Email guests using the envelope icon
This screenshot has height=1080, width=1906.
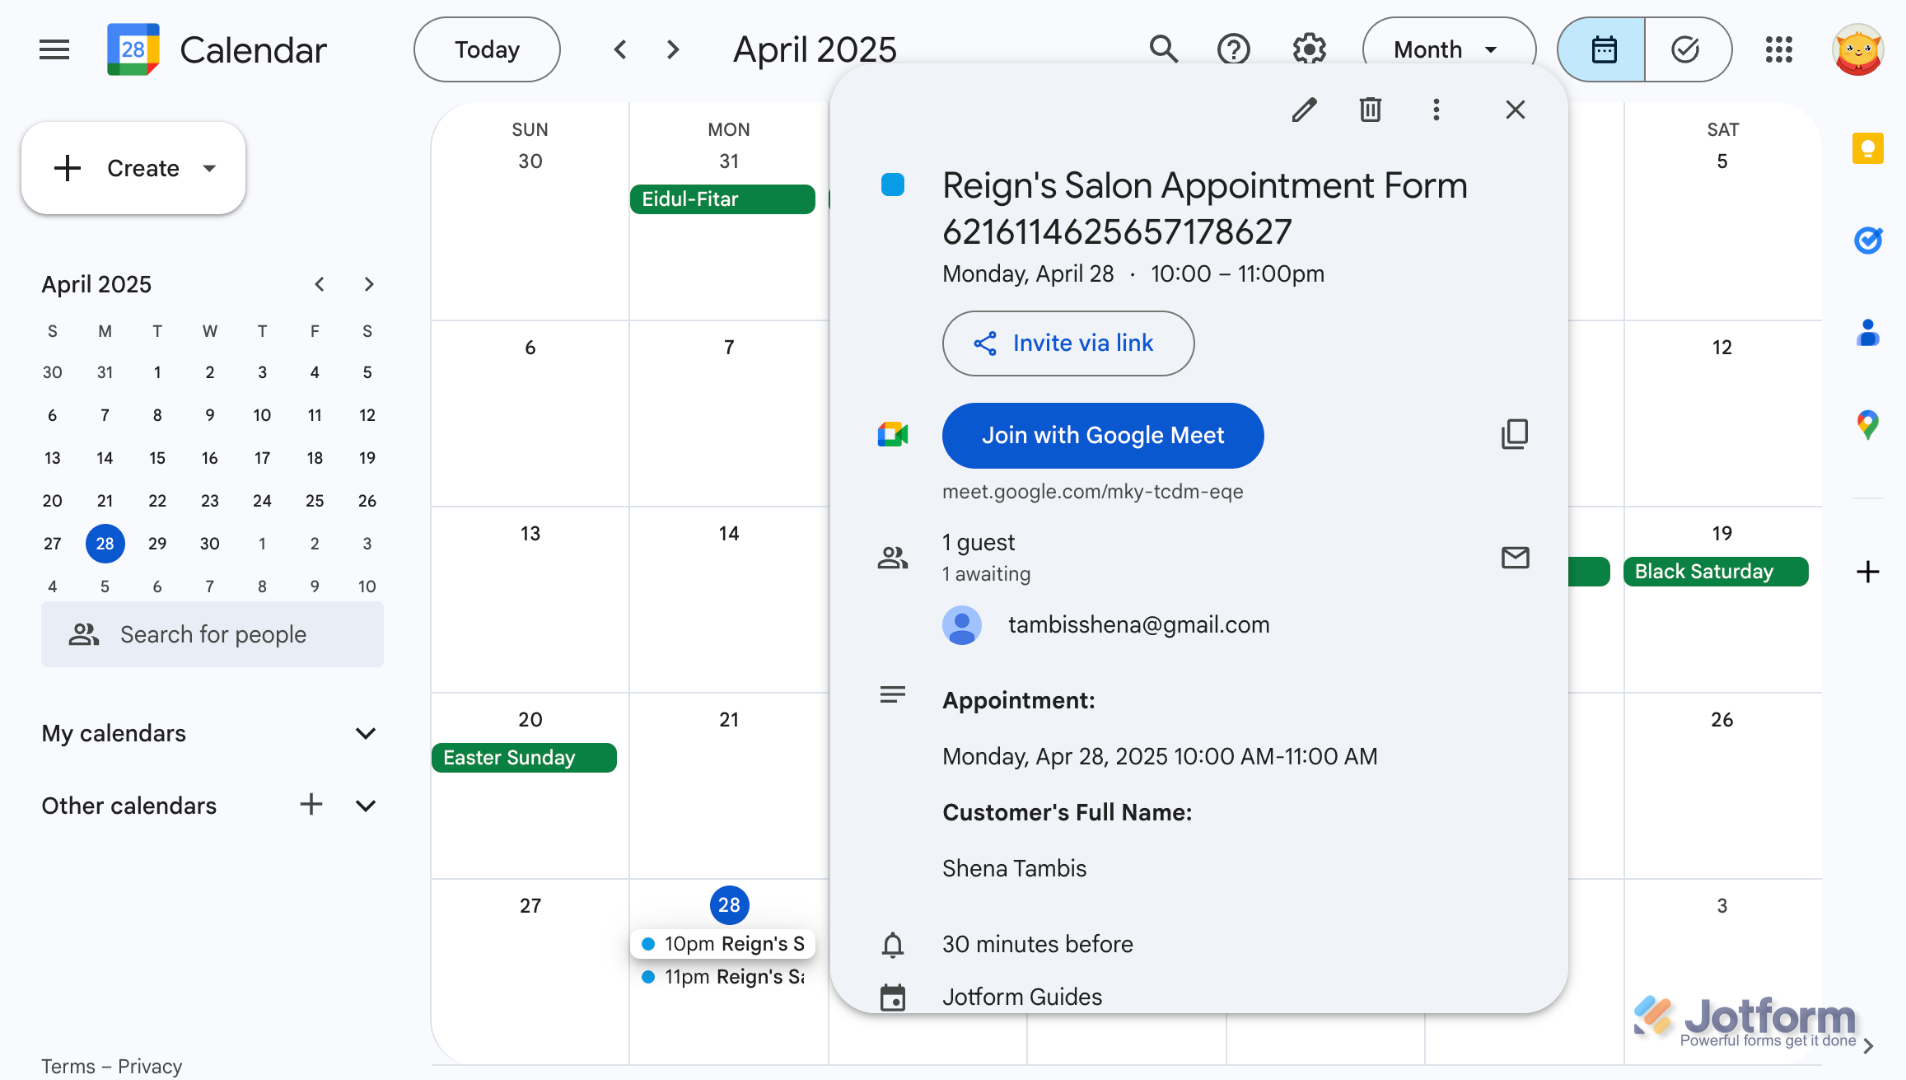point(1515,557)
